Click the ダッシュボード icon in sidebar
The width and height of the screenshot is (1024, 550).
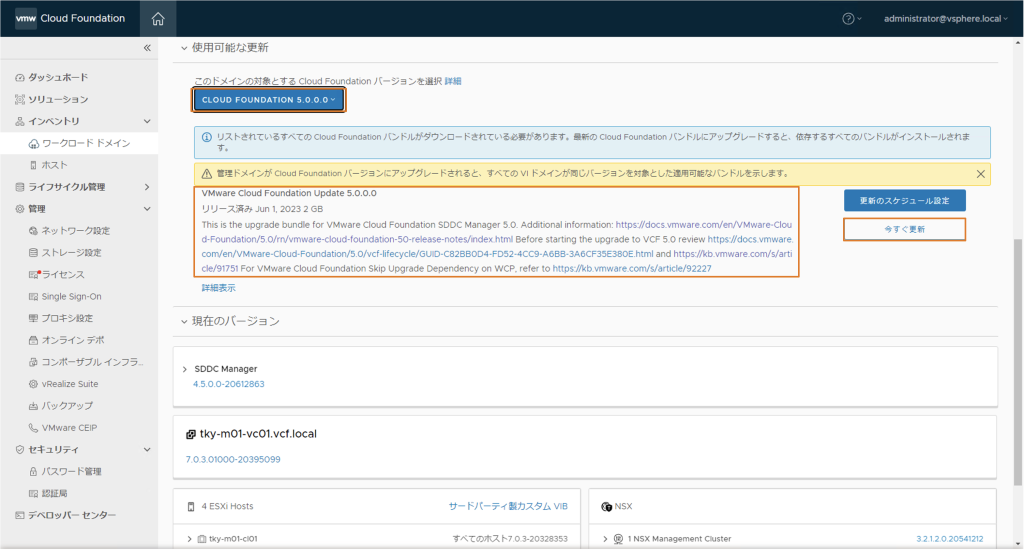pos(20,77)
